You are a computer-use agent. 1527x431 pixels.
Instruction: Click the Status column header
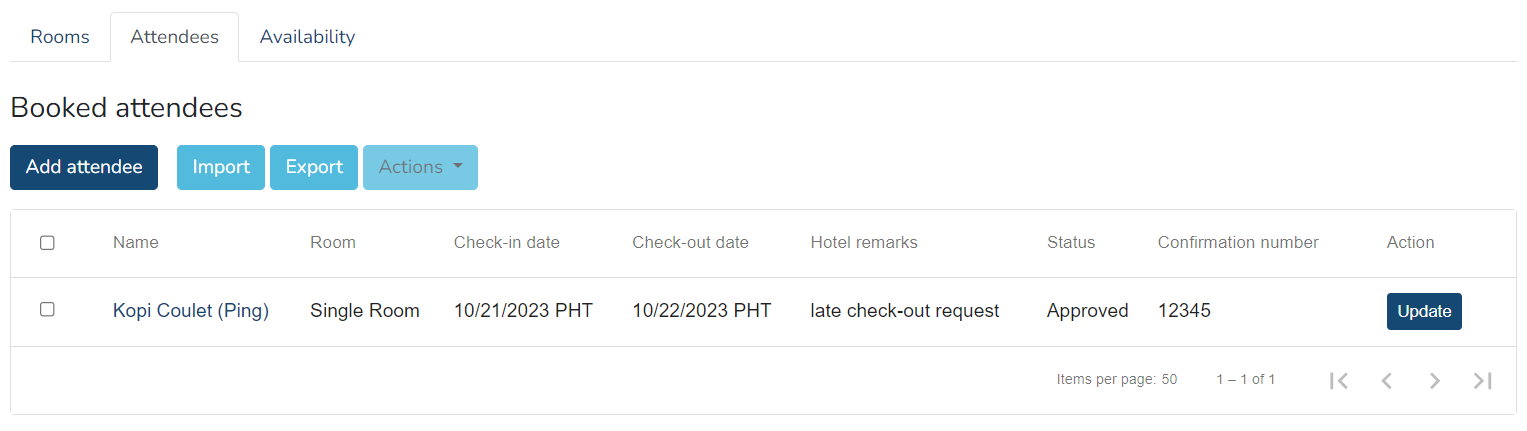1070,242
